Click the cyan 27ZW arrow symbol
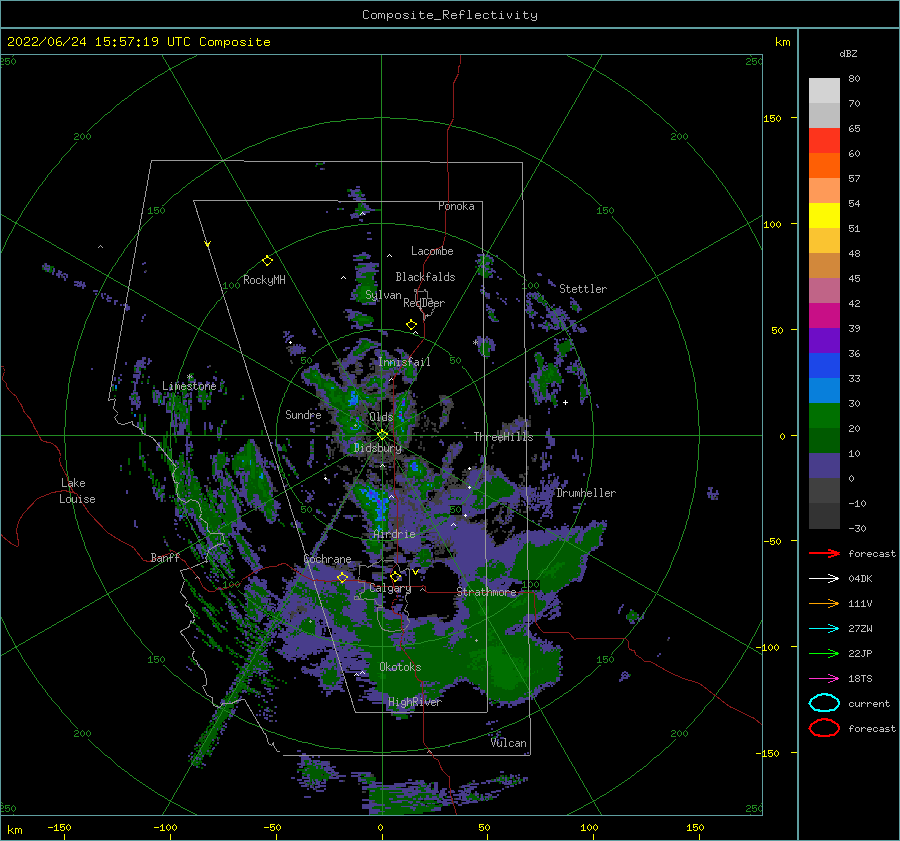 coord(824,629)
